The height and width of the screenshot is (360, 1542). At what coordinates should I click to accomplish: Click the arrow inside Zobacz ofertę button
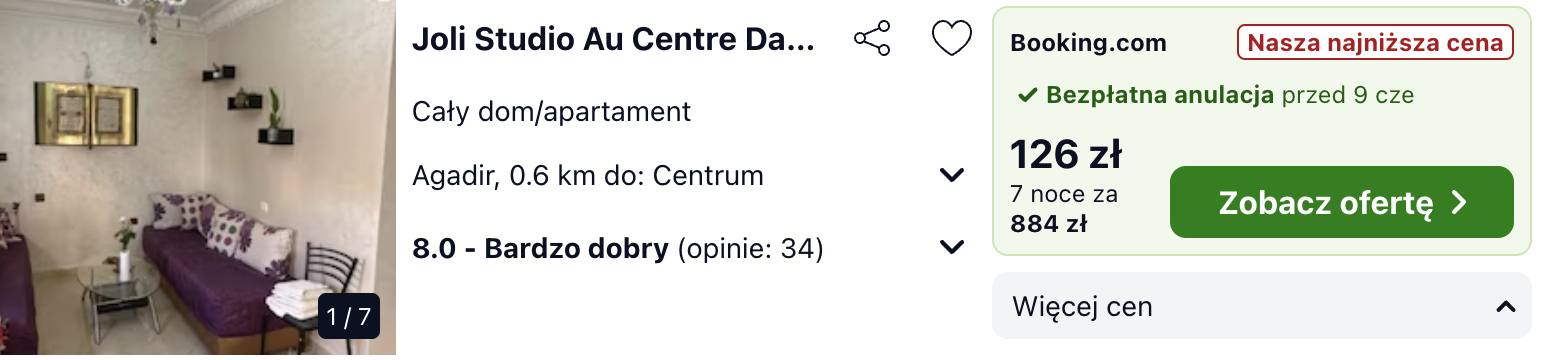(x=1459, y=203)
